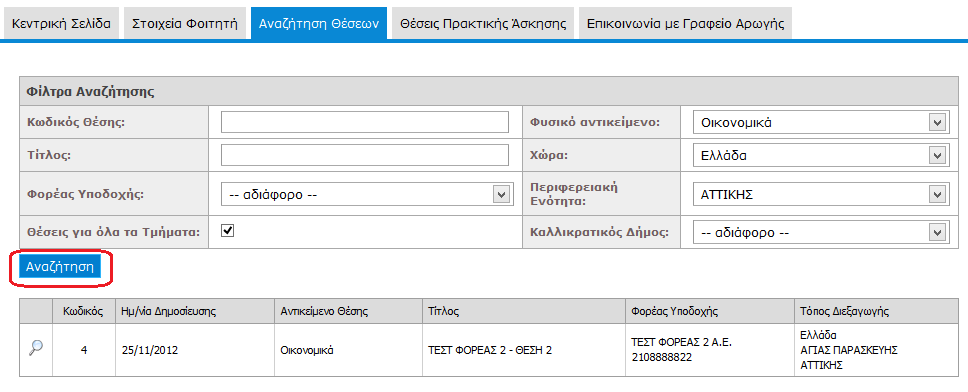The height and width of the screenshot is (392, 968).
Task: Select the Αναζήτηση Θέσεων tab
Action: pyautogui.click(x=319, y=24)
